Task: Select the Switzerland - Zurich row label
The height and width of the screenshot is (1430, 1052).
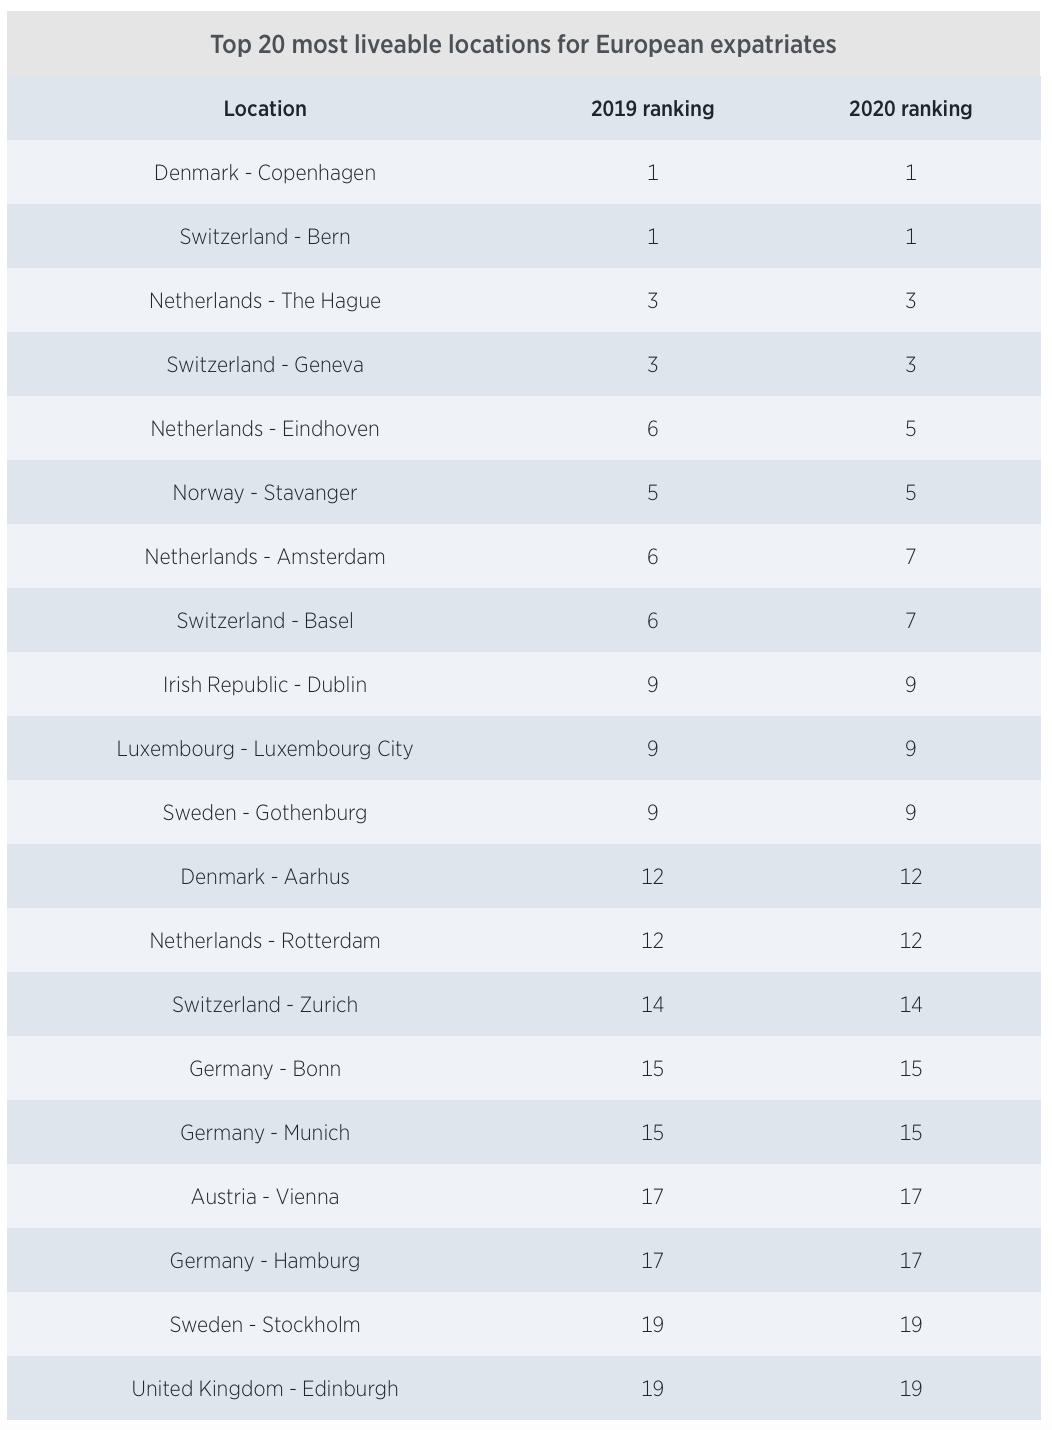Action: pyautogui.click(x=265, y=1005)
